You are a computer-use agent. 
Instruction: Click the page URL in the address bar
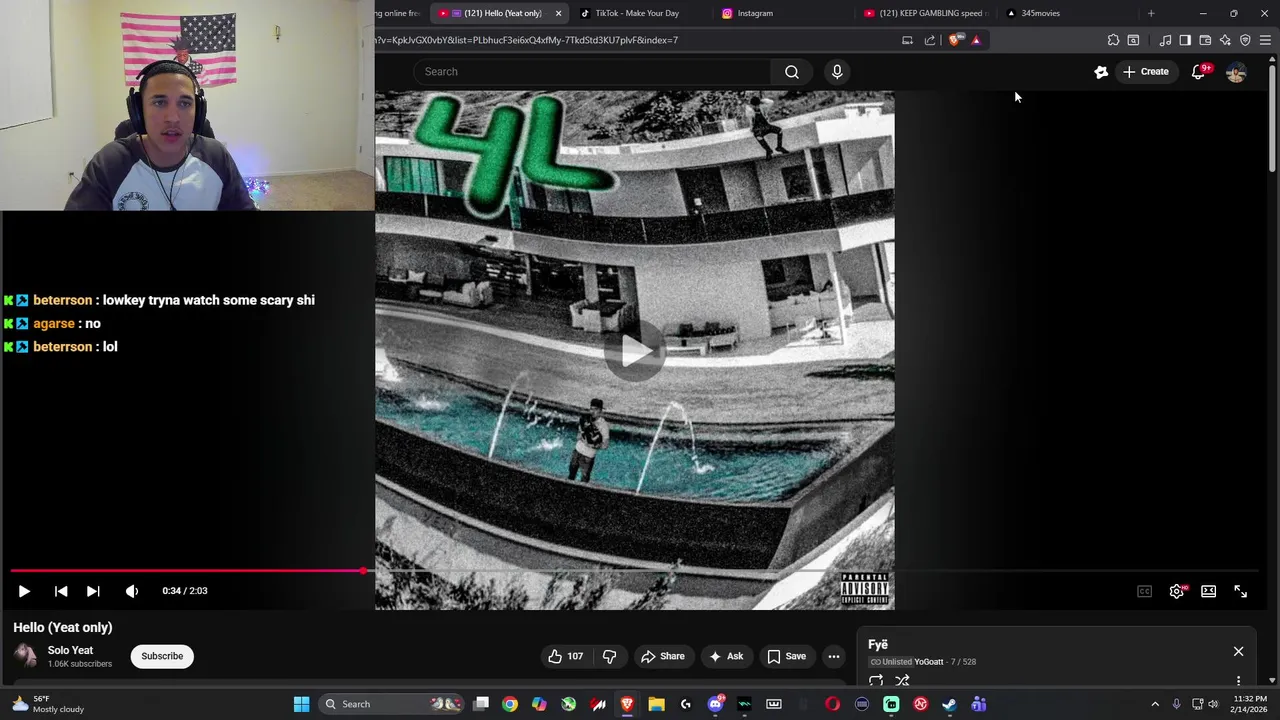tap(527, 40)
